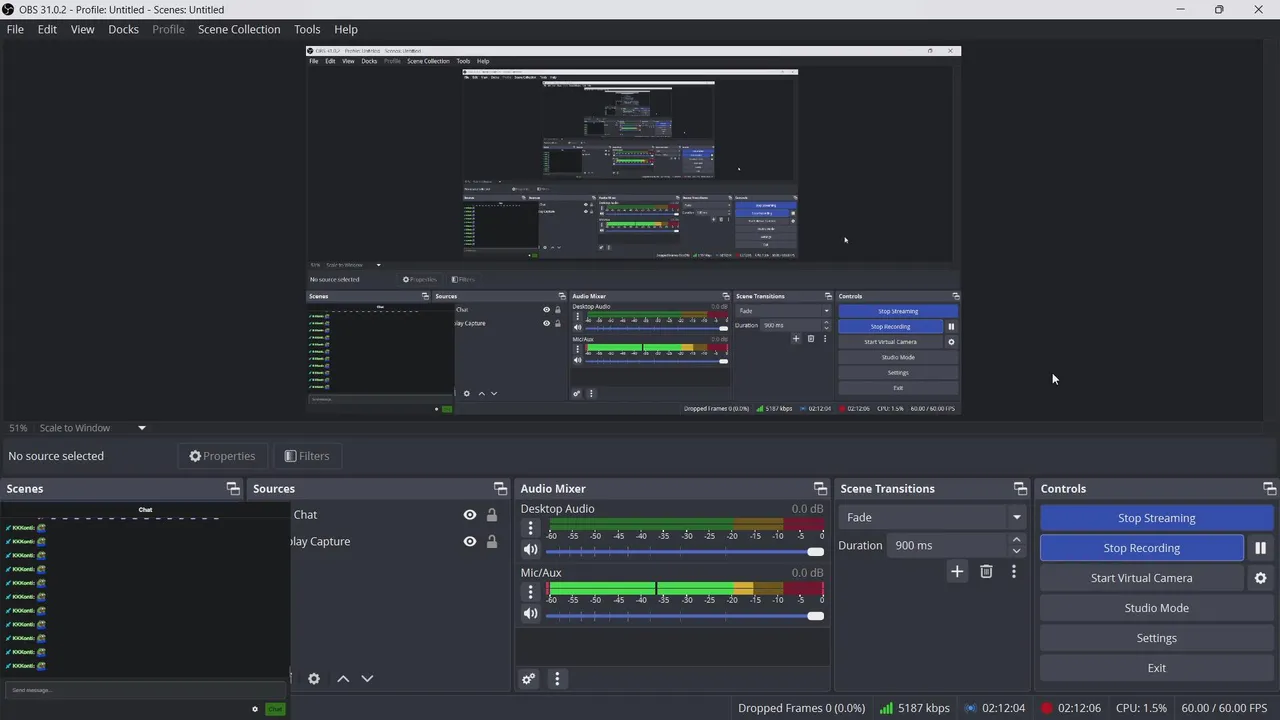Viewport: 1280px width, 720px height.
Task: Click the CPU: 1.5% status text
Action: [1141, 708]
